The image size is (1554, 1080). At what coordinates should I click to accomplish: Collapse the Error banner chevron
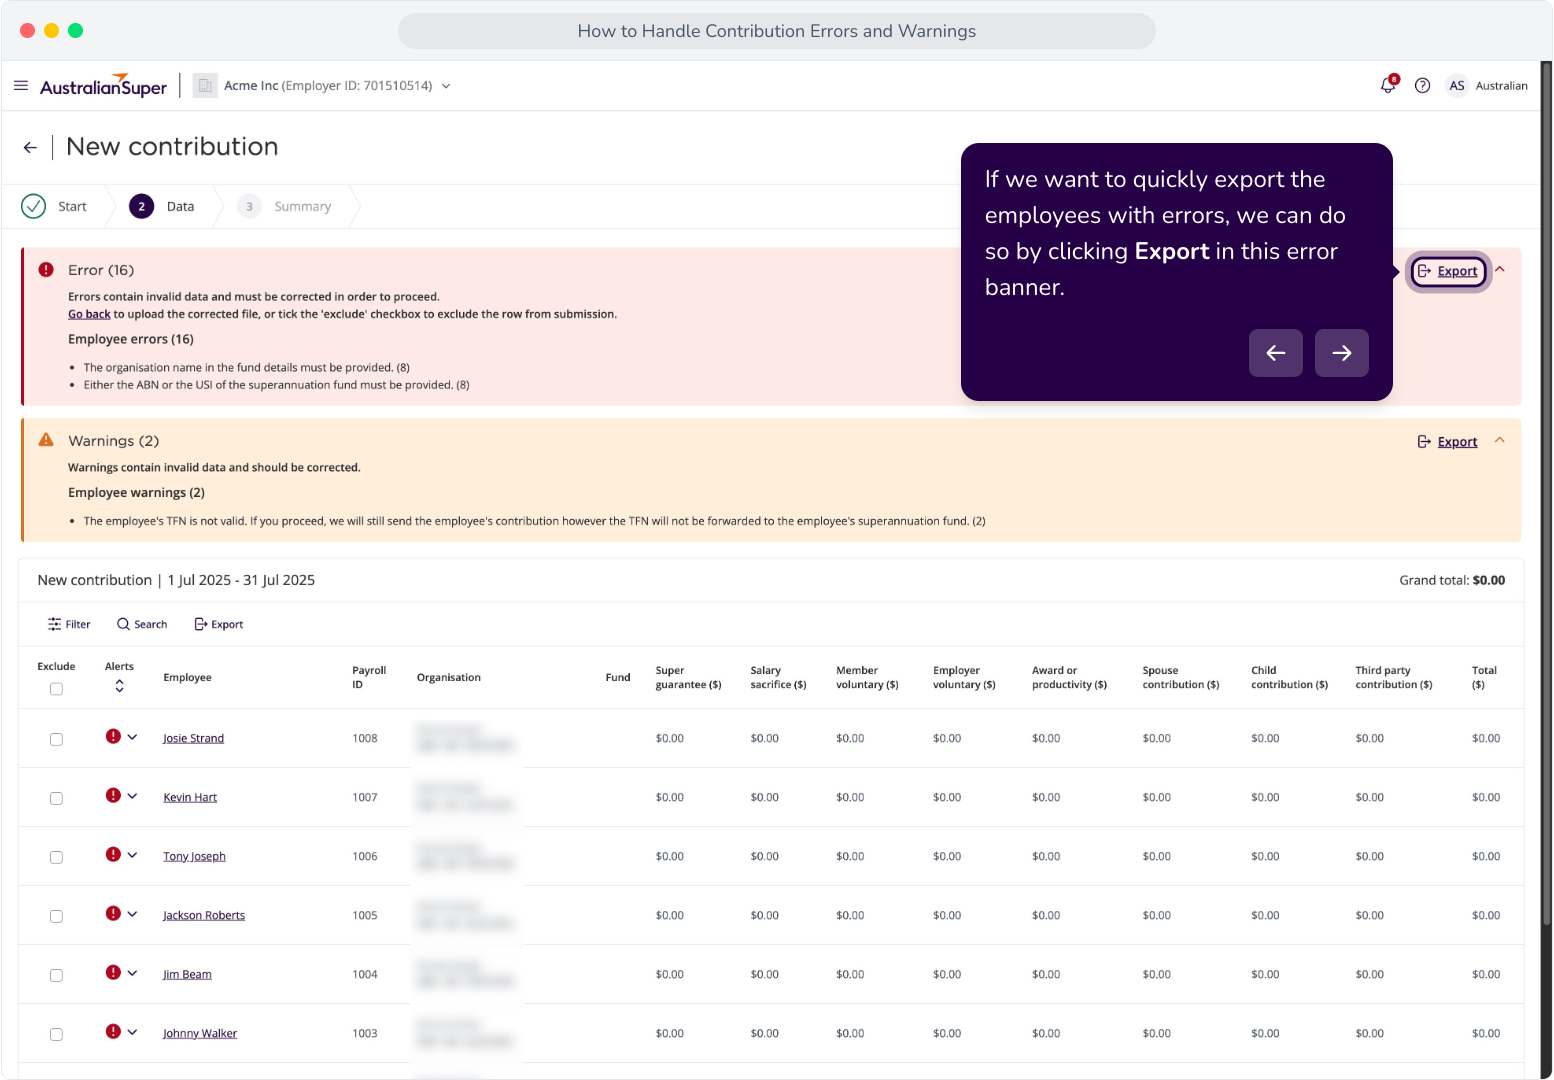coord(1500,270)
